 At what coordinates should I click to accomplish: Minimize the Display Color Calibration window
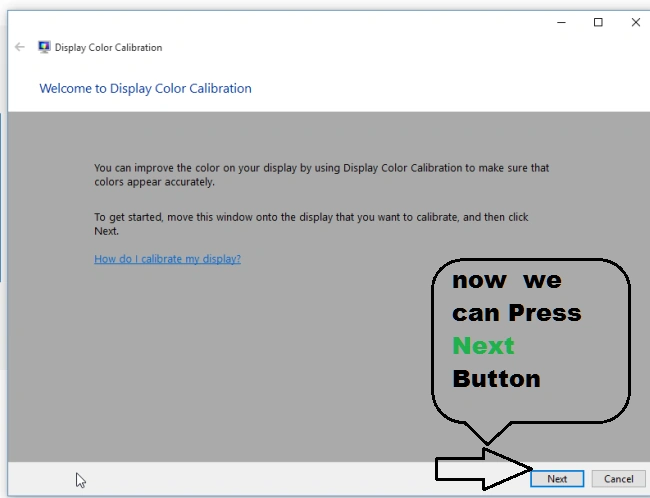click(x=561, y=22)
